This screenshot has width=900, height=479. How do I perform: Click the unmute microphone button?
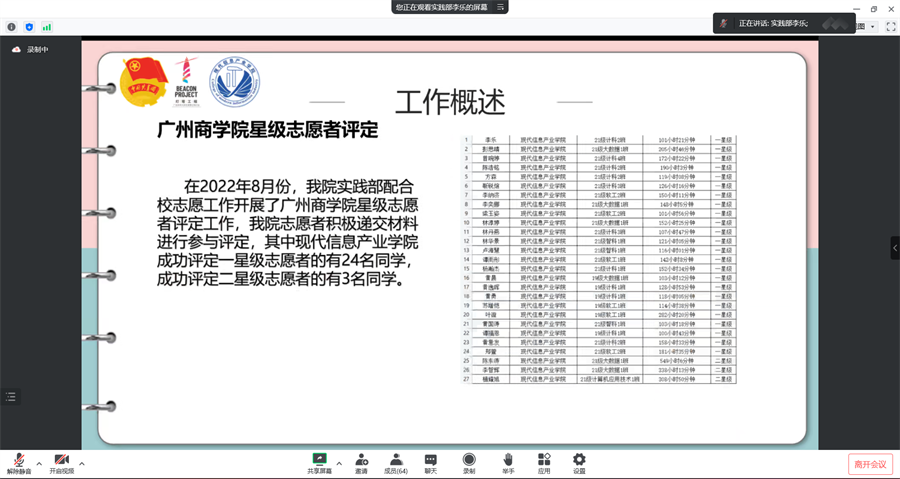click(x=19, y=461)
